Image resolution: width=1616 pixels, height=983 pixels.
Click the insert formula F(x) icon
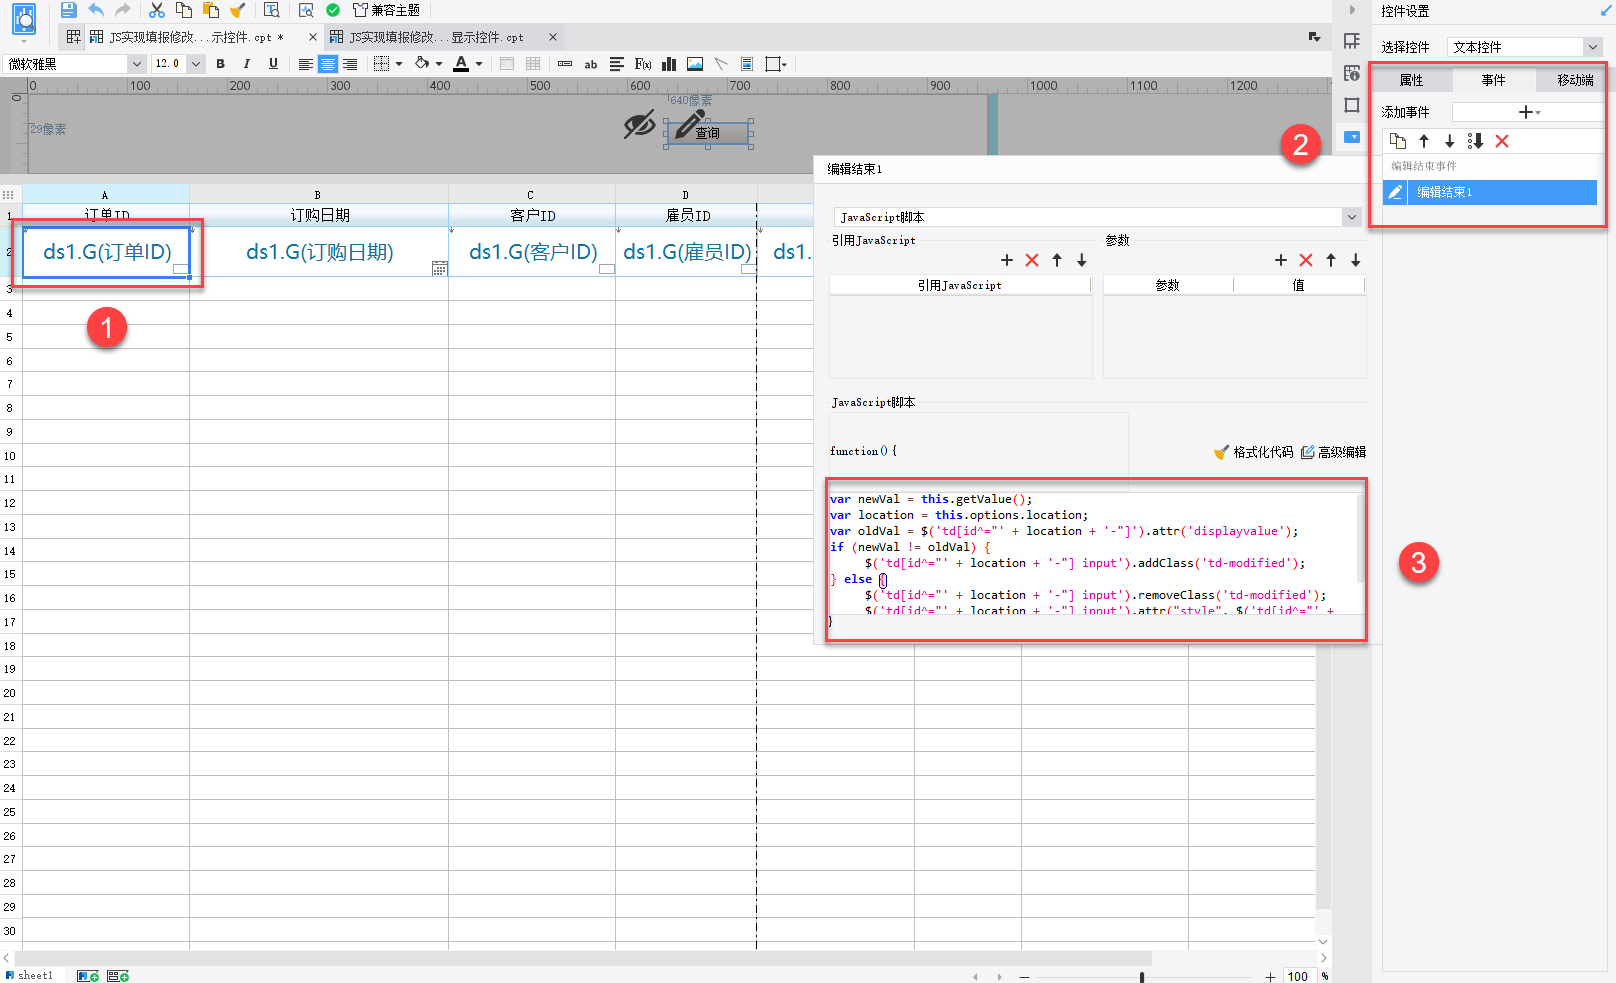[x=643, y=64]
